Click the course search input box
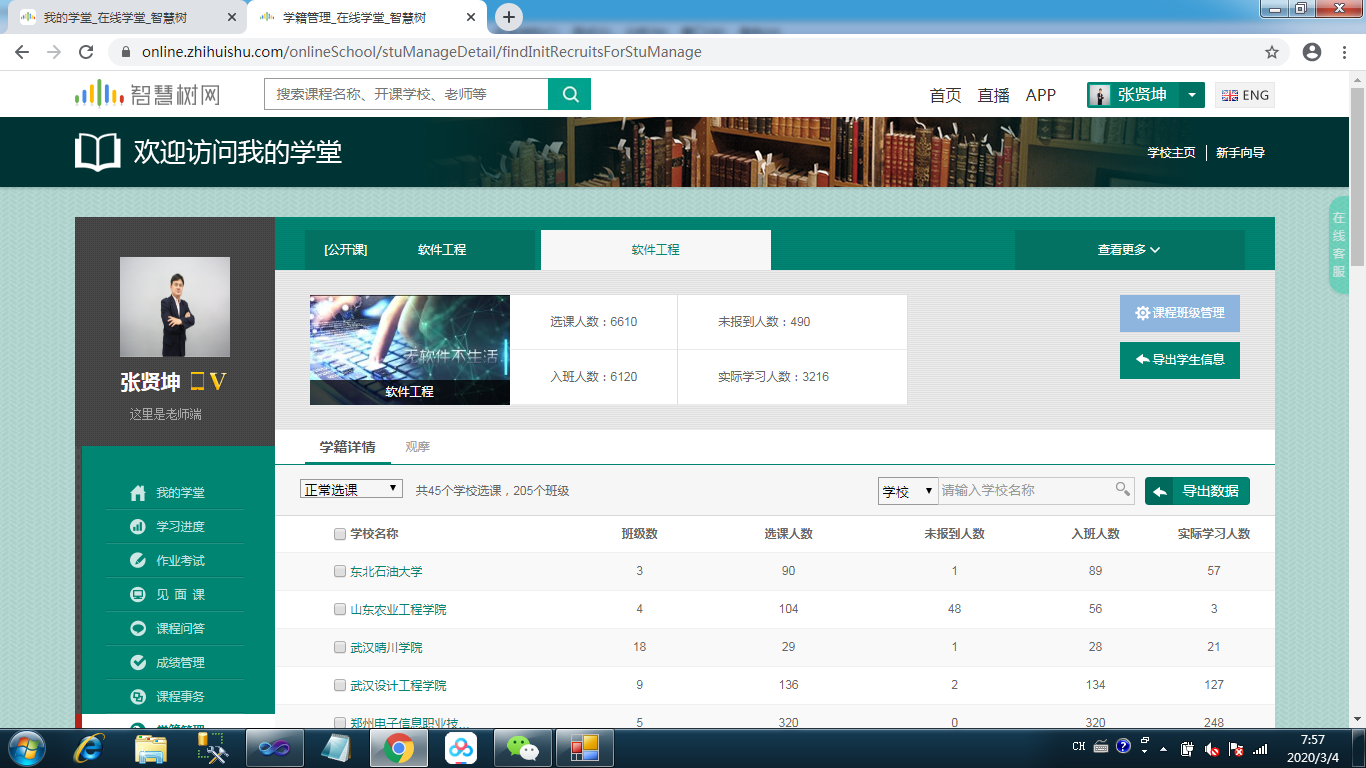The width and height of the screenshot is (1366, 768). pyautogui.click(x=406, y=94)
